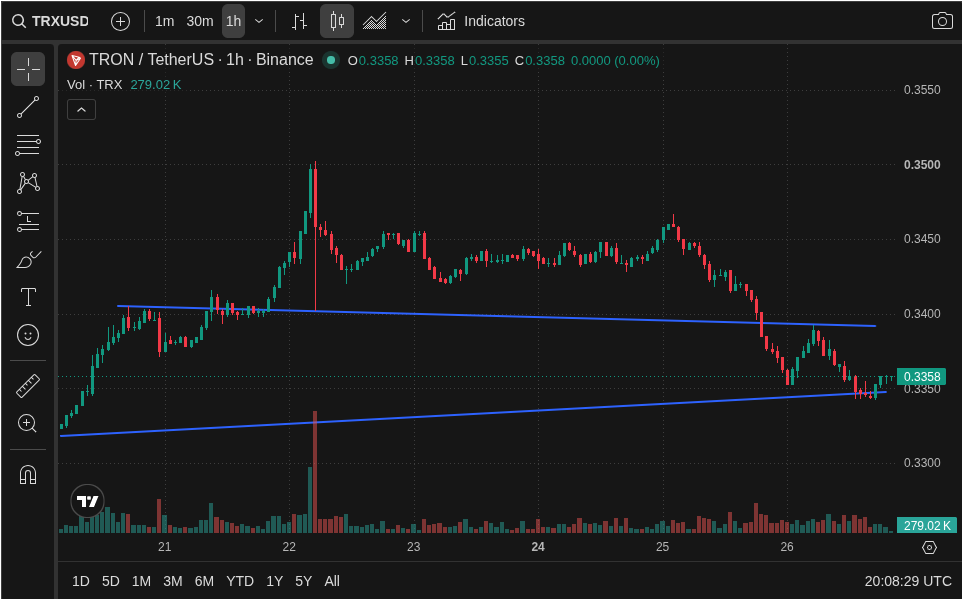Click the TRON / TetherUS symbol title
This screenshot has width=962, height=599.
201,60
